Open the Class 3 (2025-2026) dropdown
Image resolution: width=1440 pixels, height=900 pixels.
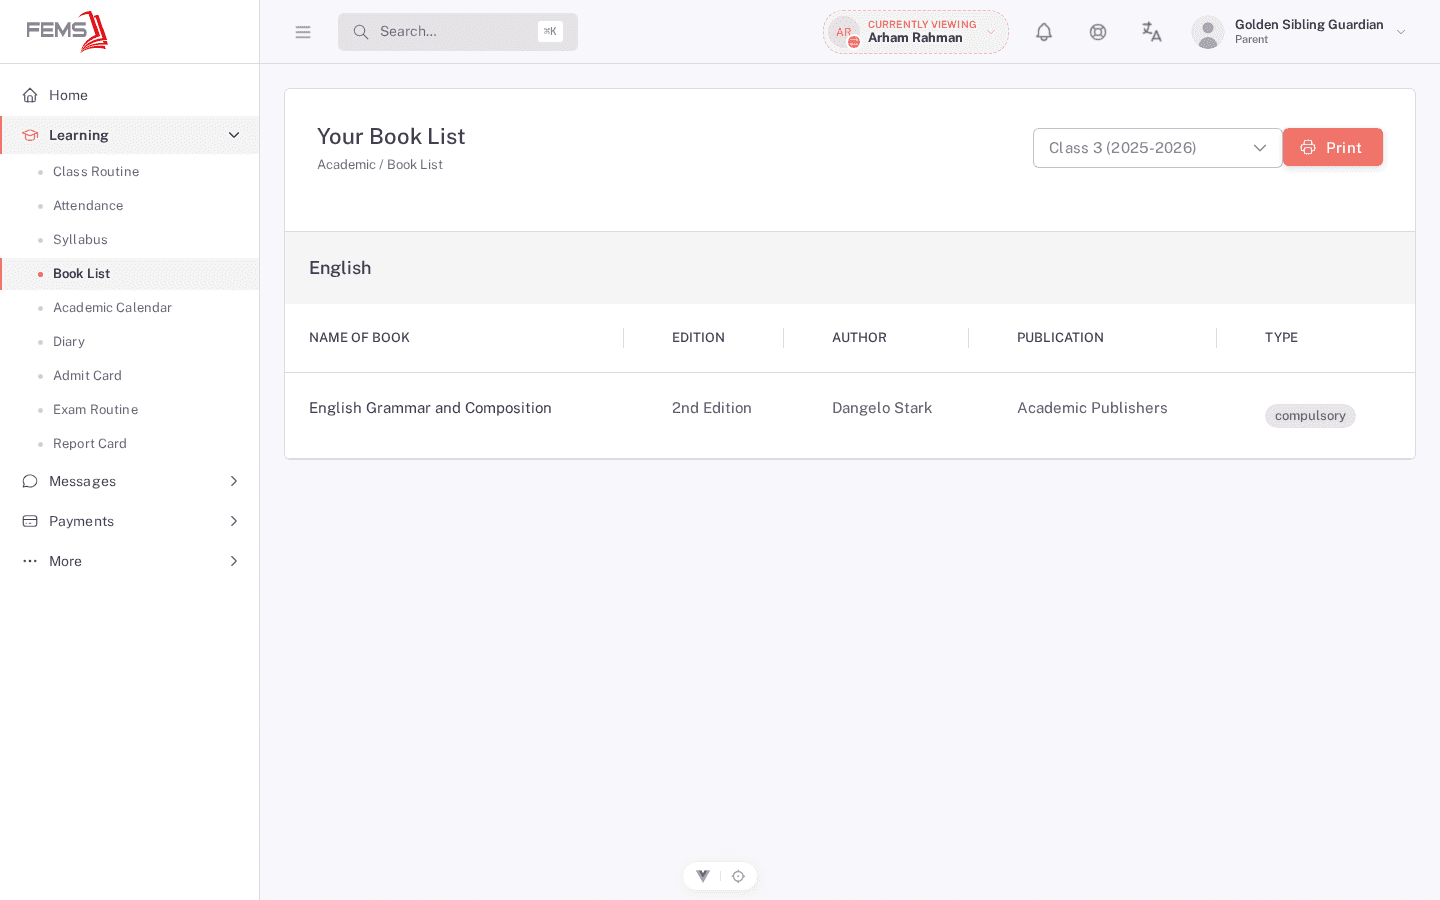[x=1158, y=148]
